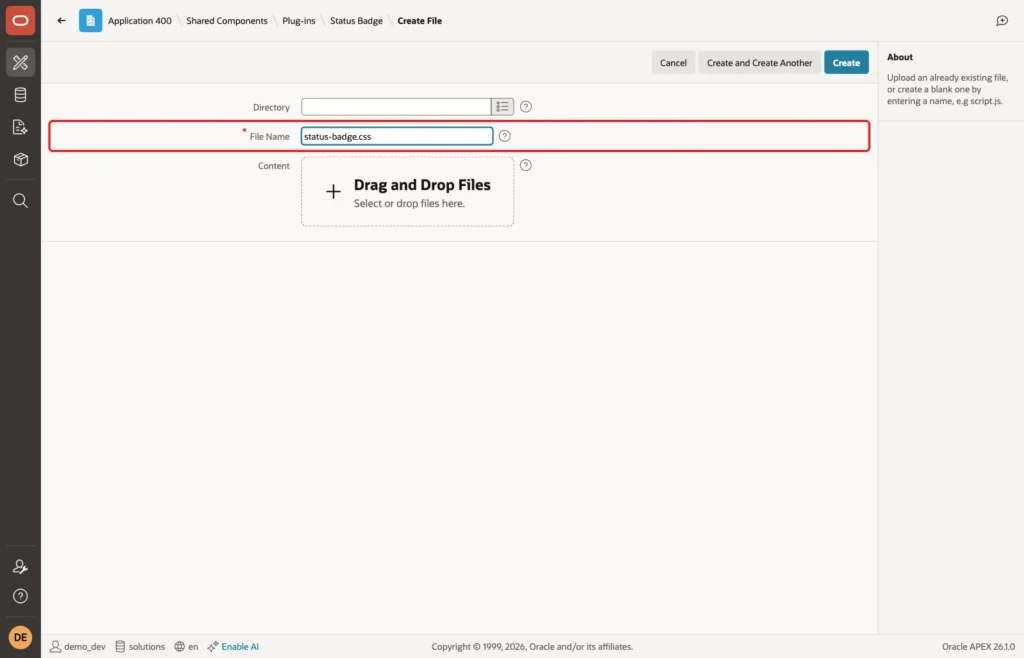
Task: Click the demo_dev user icon in footer
Action: [56, 646]
